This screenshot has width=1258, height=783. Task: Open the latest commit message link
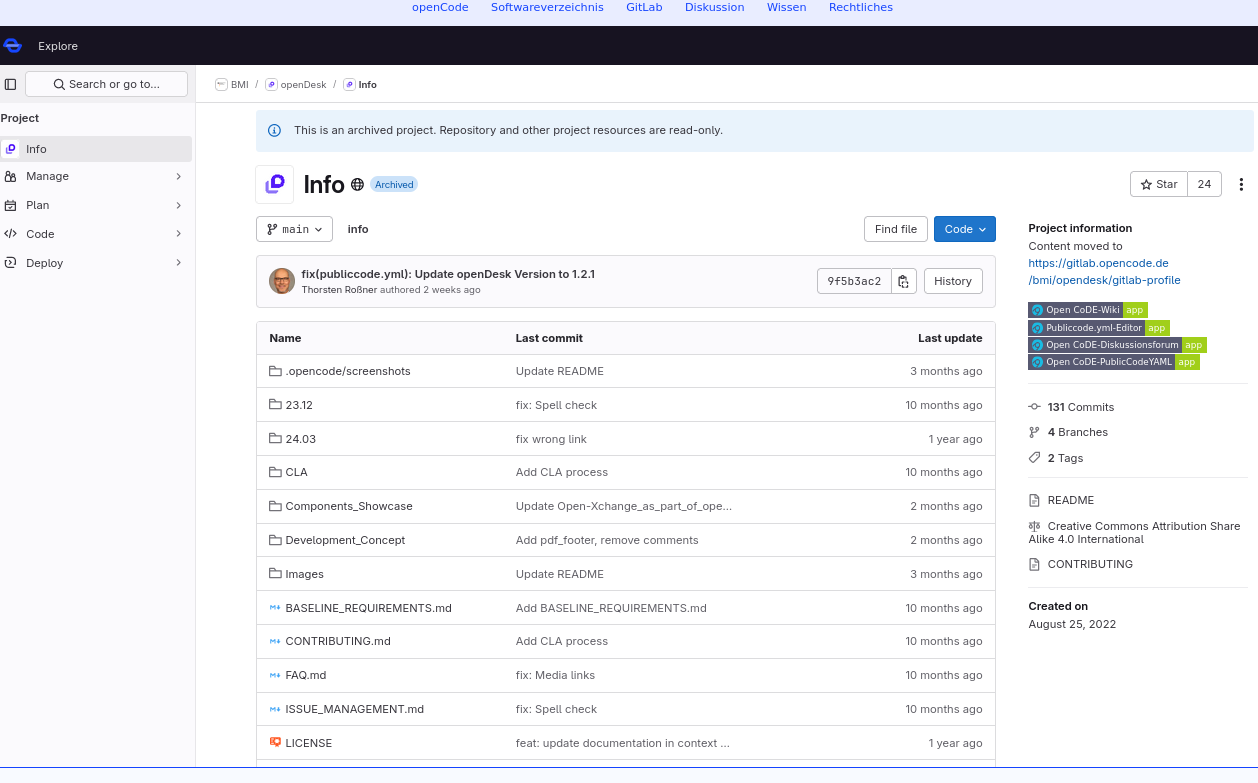[x=448, y=274]
